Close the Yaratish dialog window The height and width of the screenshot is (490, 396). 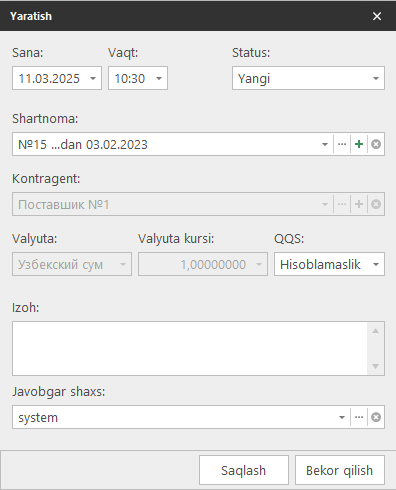(x=377, y=16)
